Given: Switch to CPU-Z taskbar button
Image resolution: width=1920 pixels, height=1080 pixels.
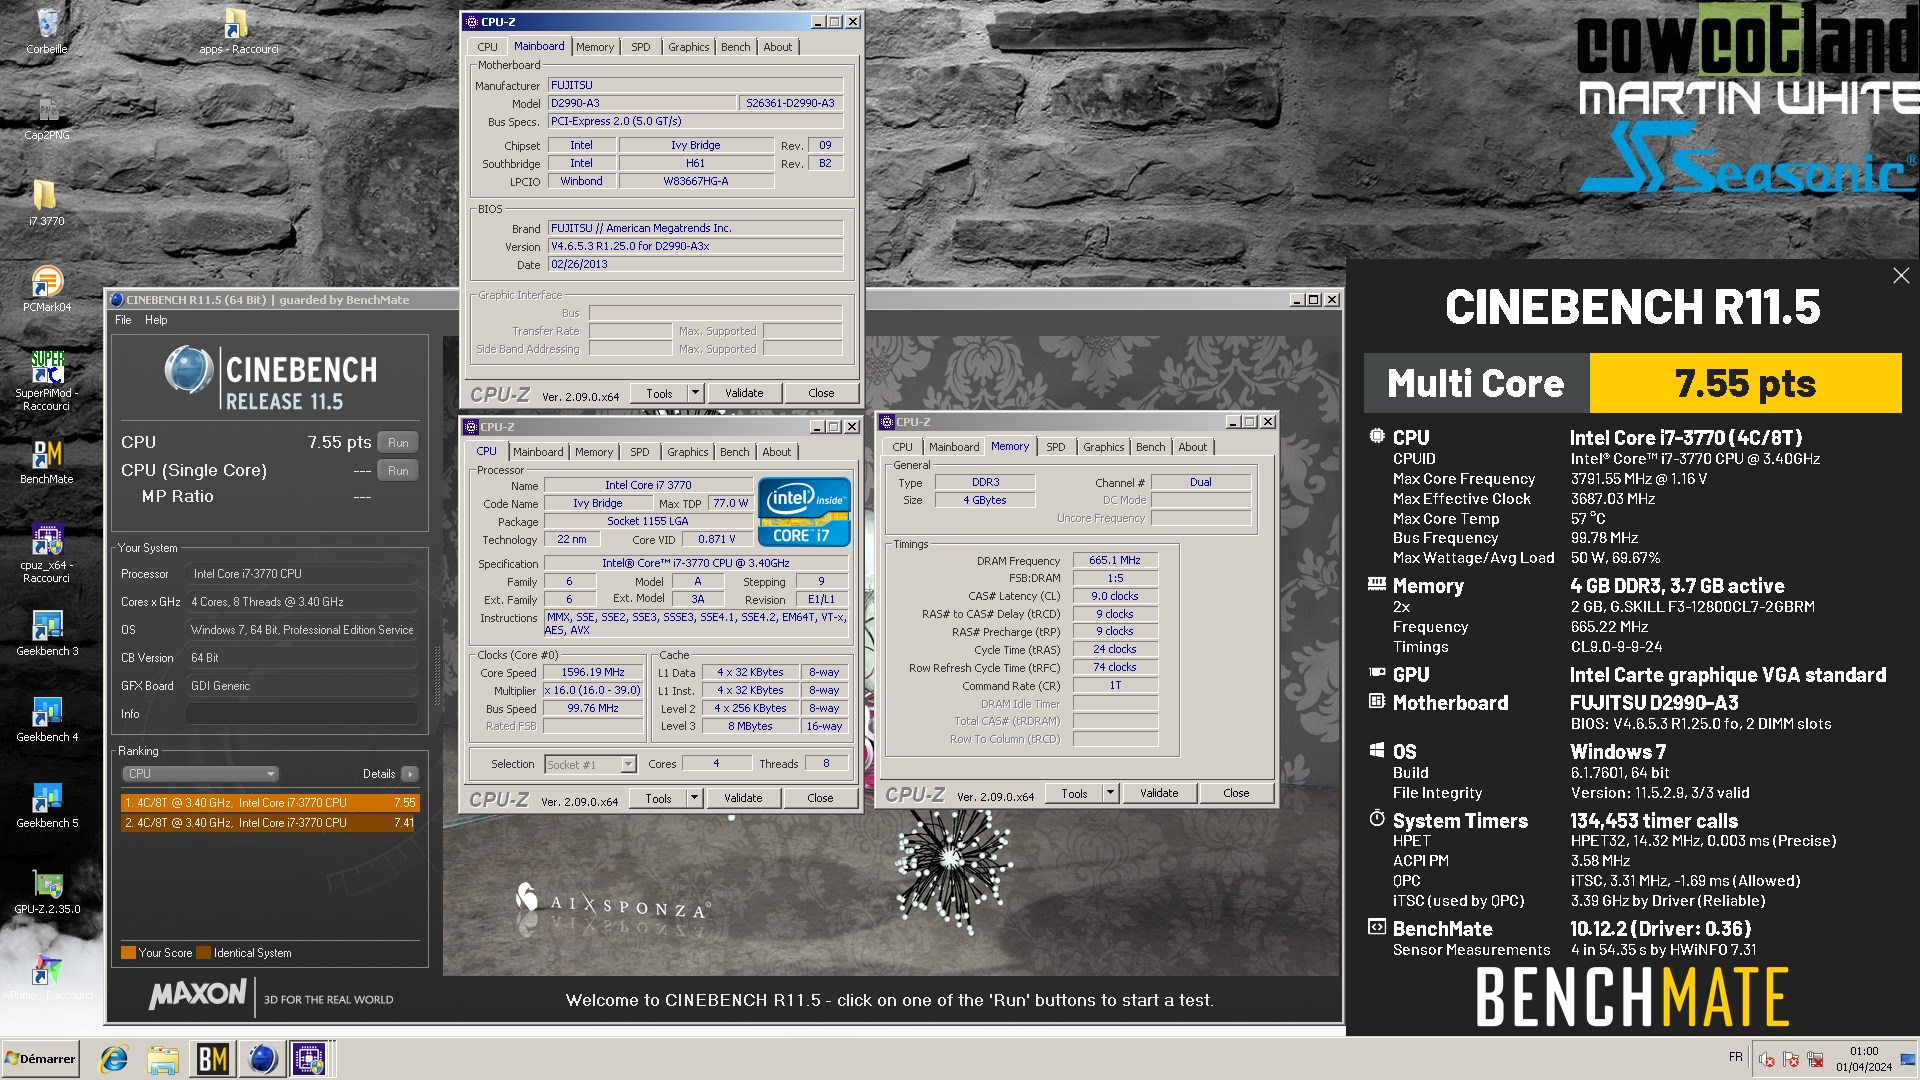Looking at the screenshot, I should tap(310, 1059).
